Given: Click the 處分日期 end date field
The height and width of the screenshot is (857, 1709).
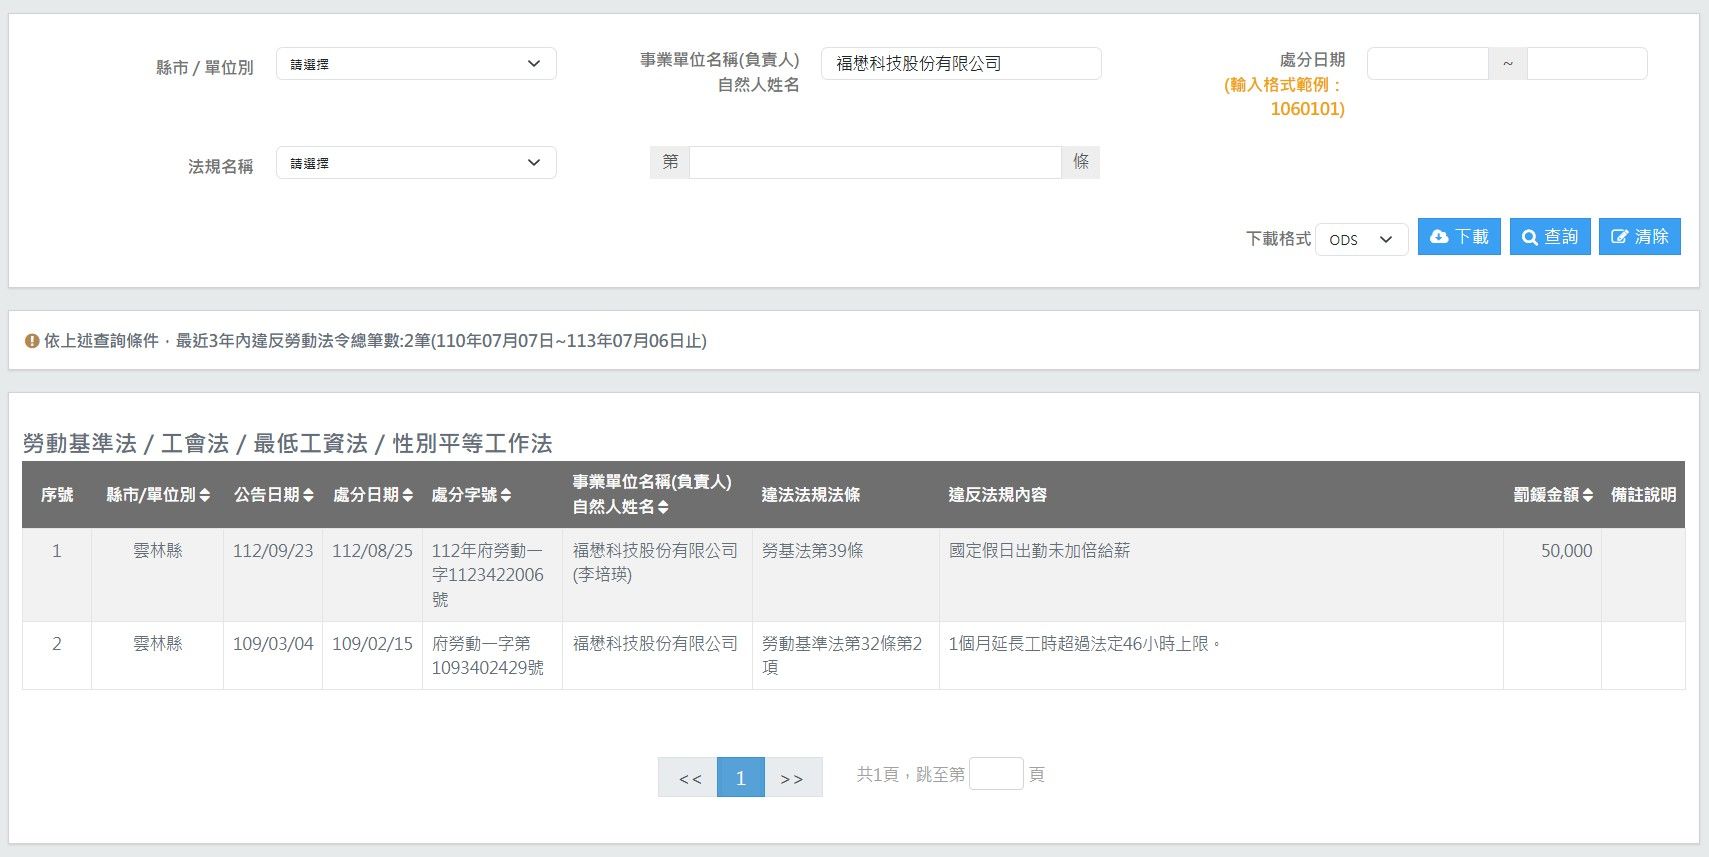Looking at the screenshot, I should (x=1587, y=64).
